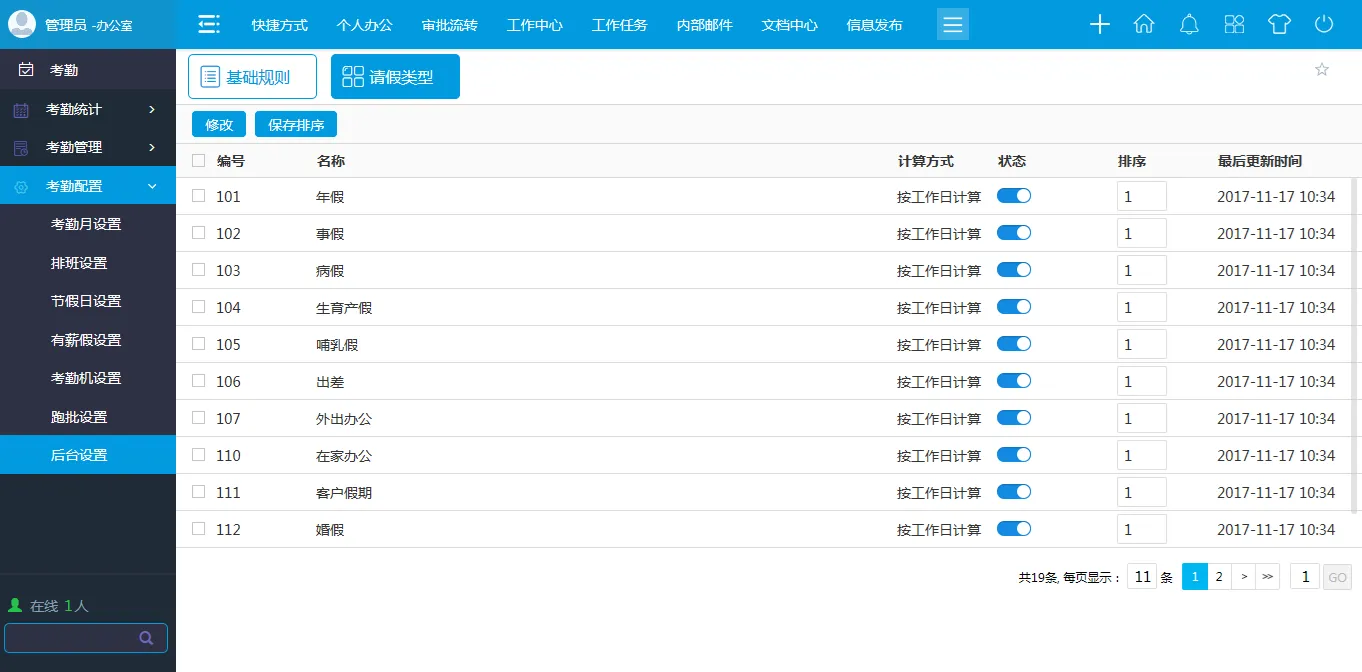
Task: Collapse sidebar with the menu toggle icon
Action: point(208,25)
